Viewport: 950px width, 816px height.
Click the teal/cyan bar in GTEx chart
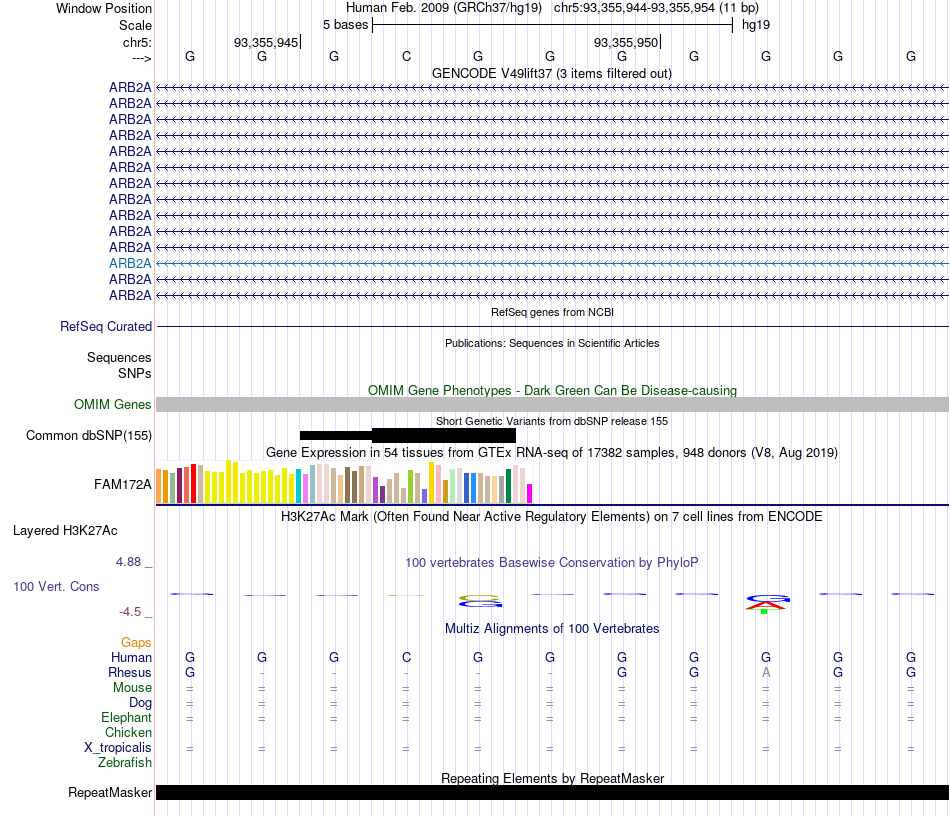click(x=299, y=486)
